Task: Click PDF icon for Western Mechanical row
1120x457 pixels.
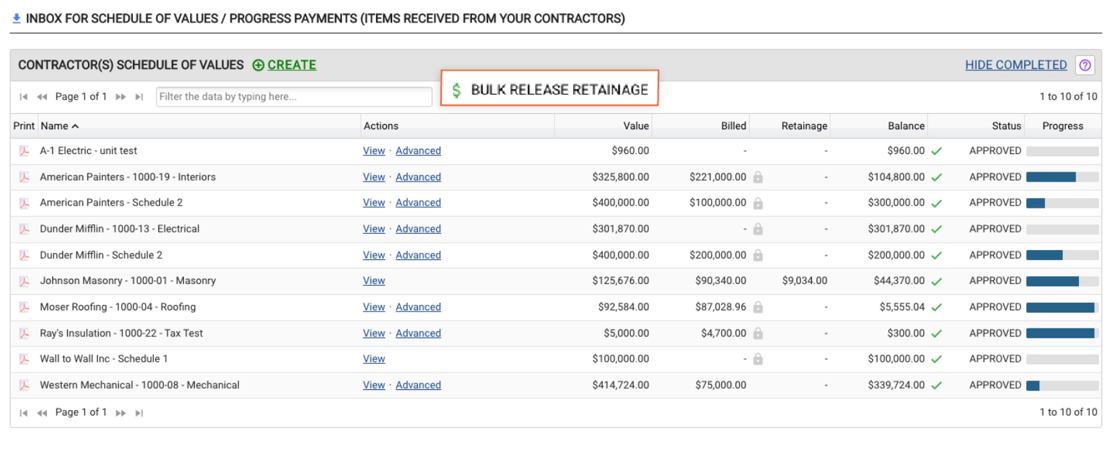Action: point(24,385)
